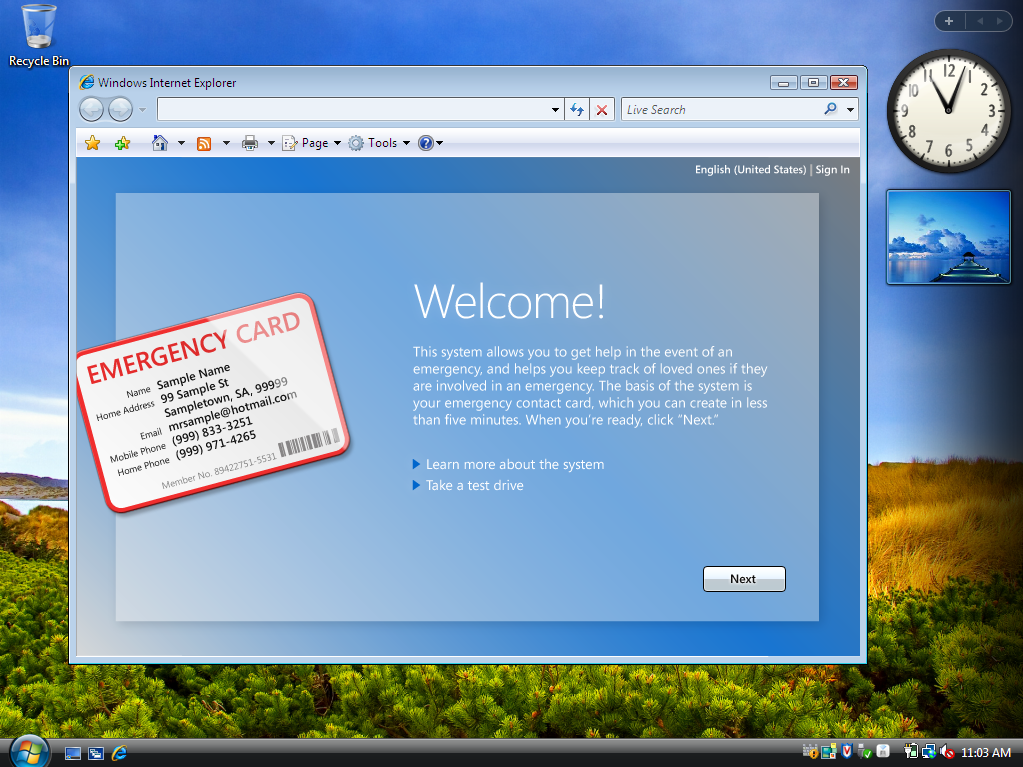Click the browser Forward arrow button
Screen dimensions: 1023x767
coord(120,110)
